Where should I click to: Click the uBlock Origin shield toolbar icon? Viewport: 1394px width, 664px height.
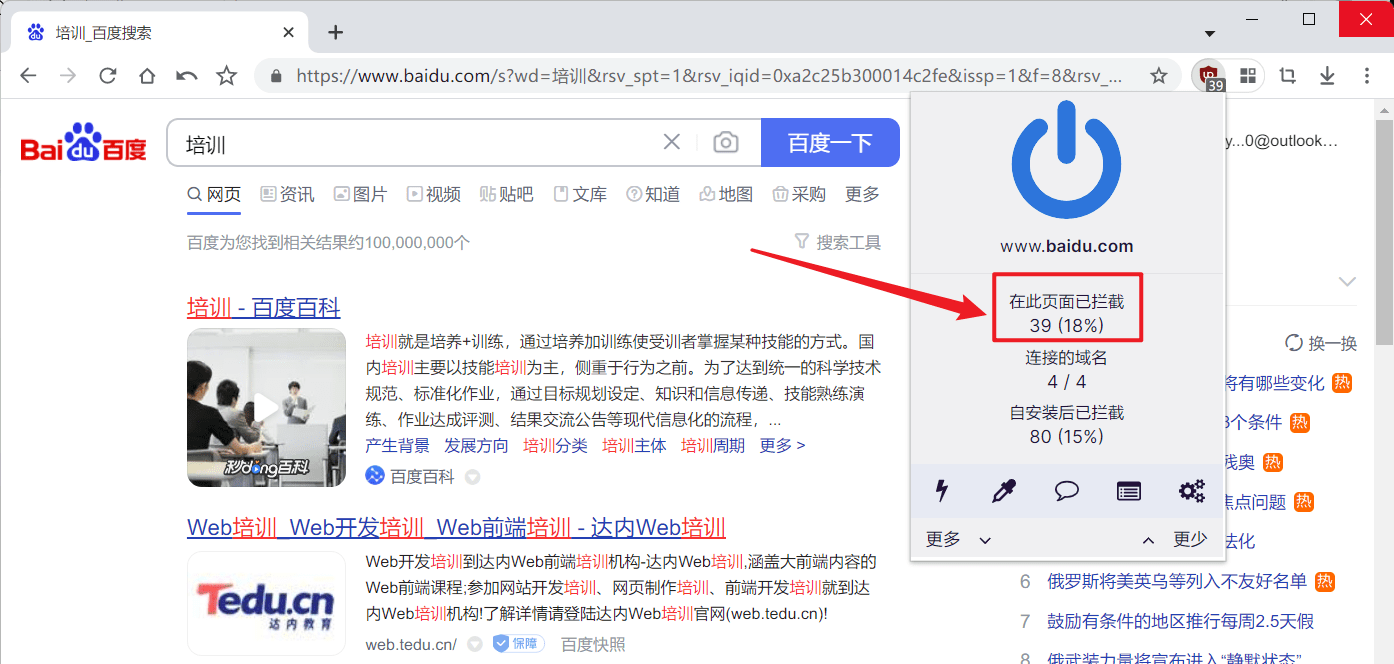pos(1208,75)
